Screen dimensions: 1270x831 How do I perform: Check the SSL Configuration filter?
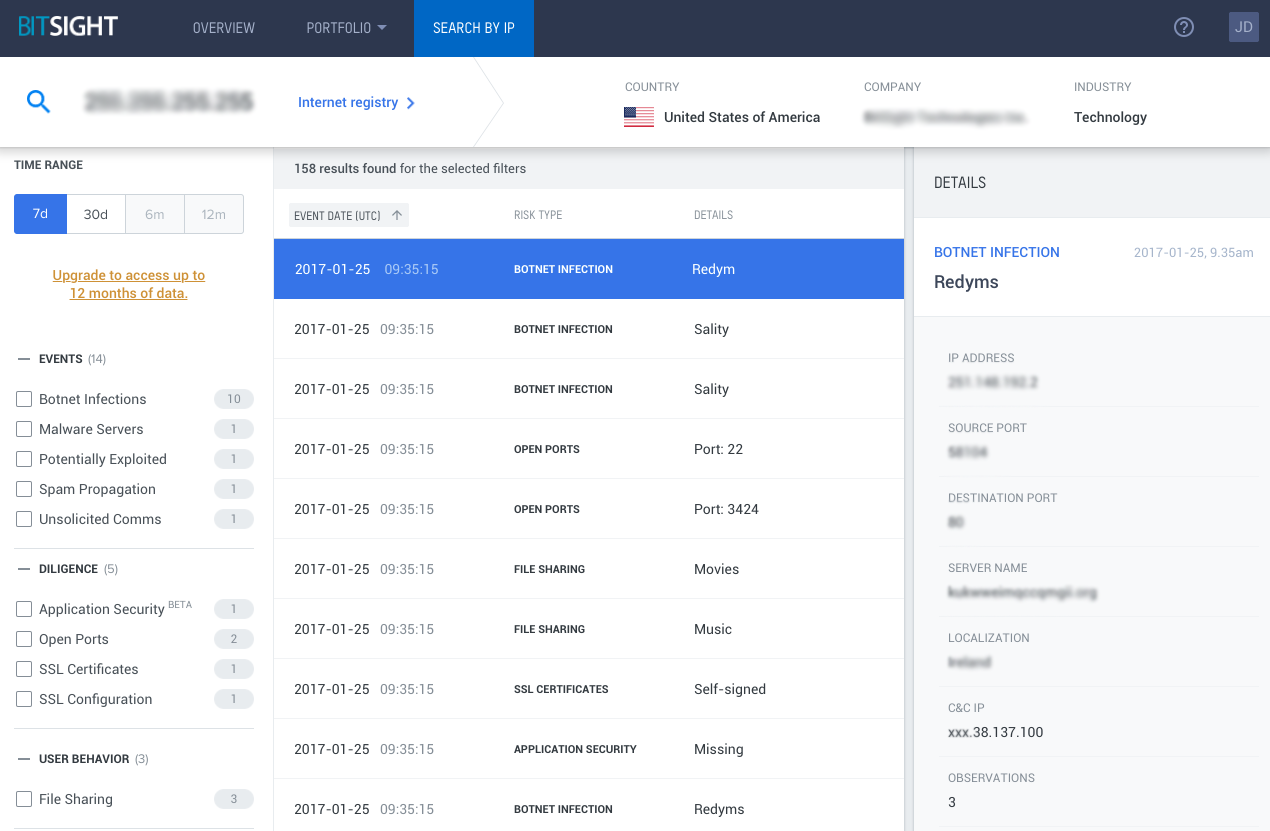(24, 699)
